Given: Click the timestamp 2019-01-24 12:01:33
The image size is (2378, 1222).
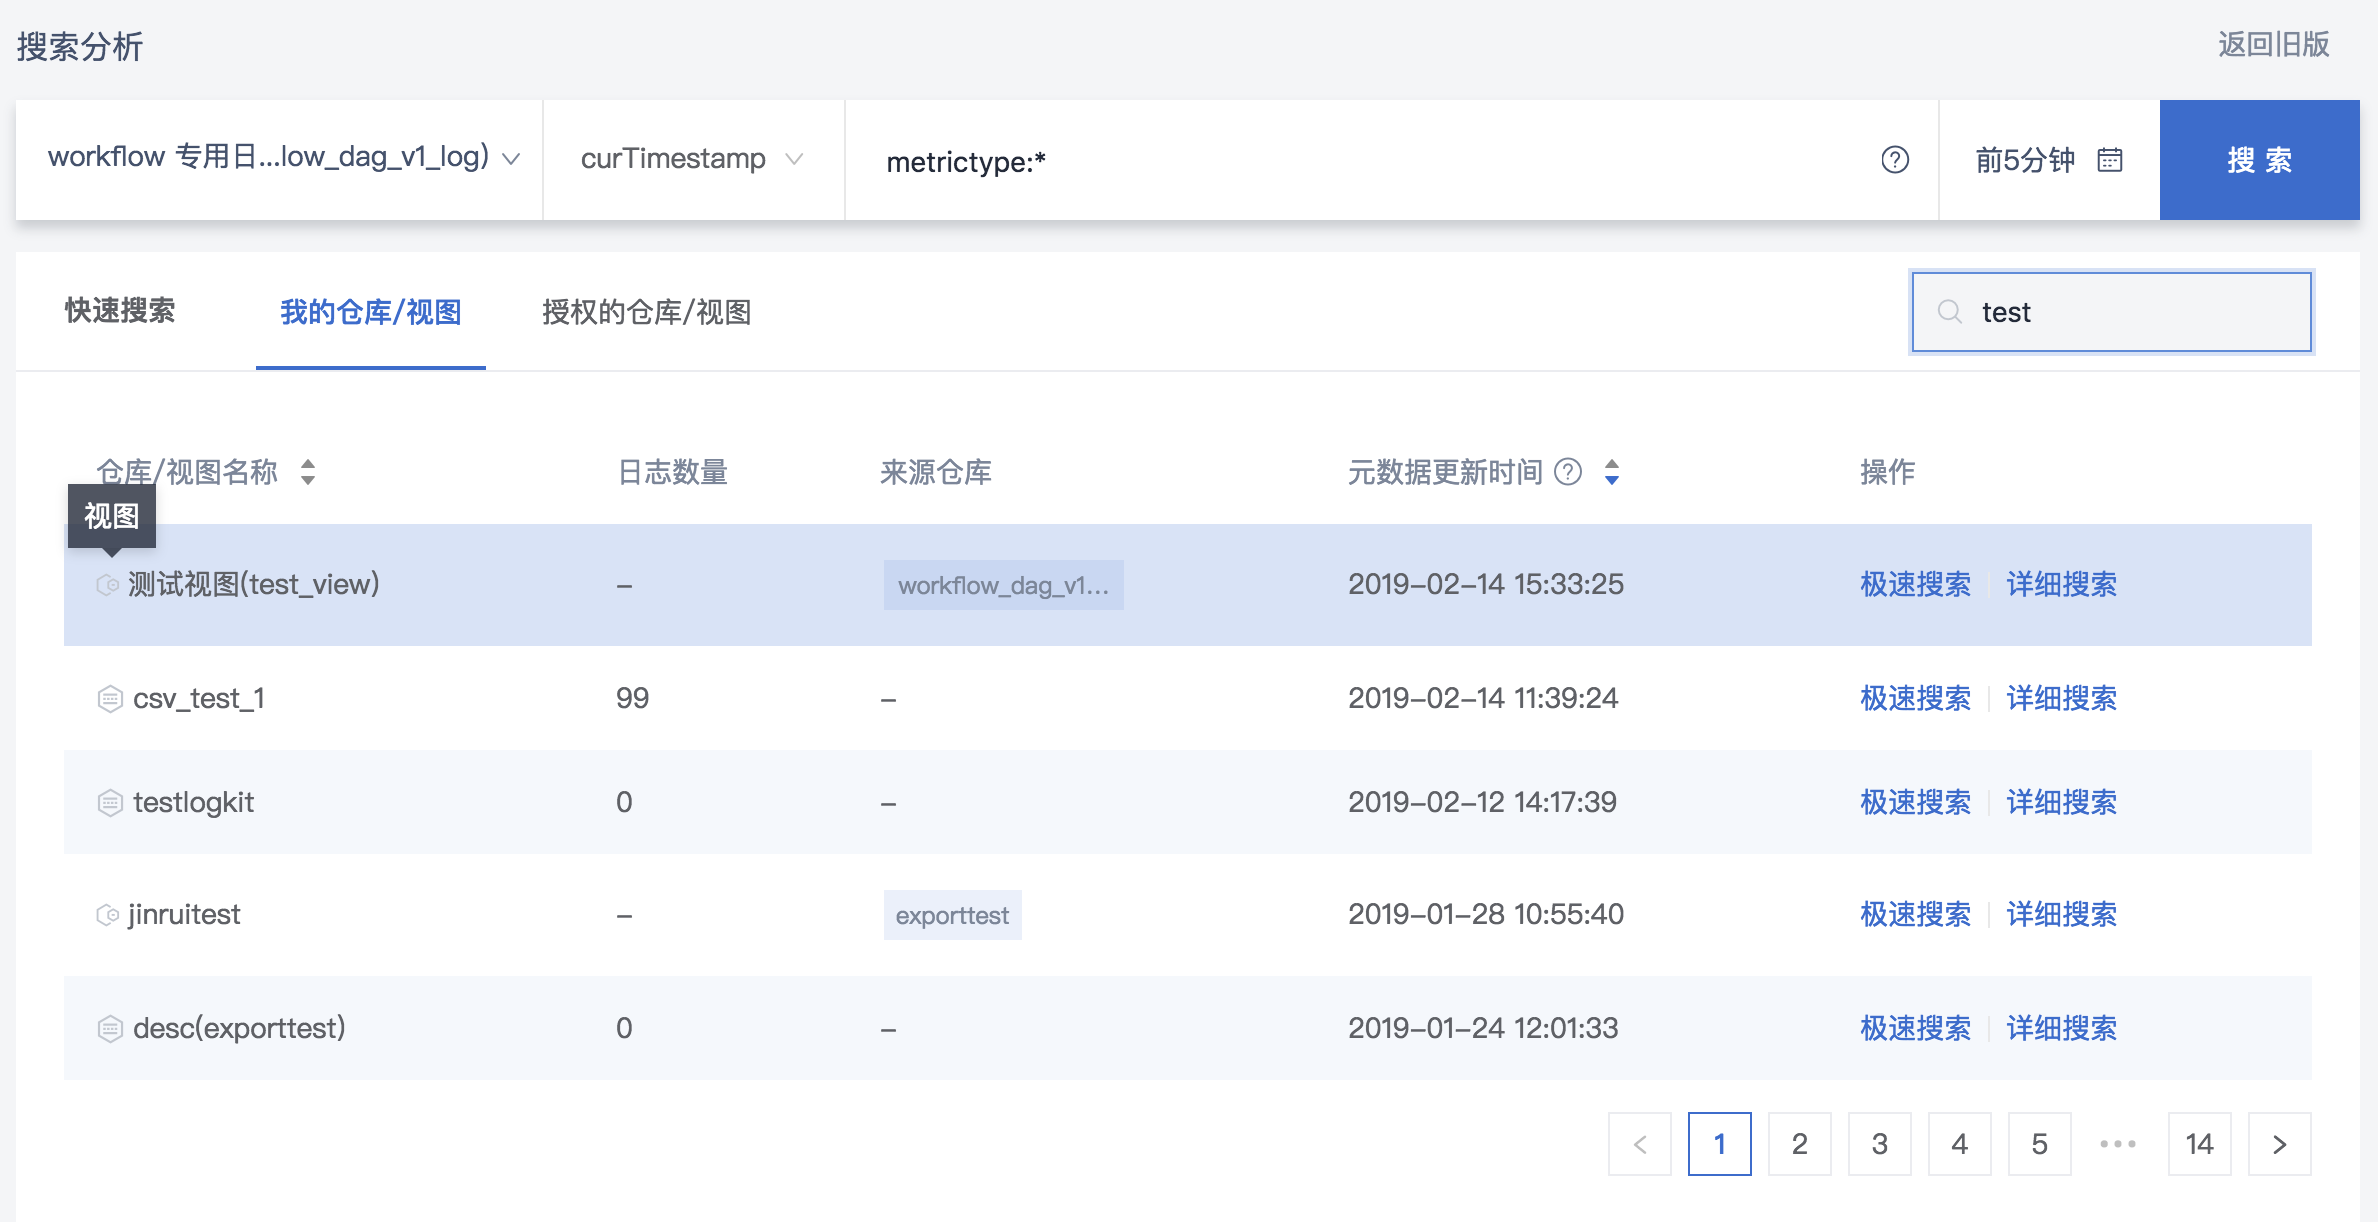Looking at the screenshot, I should coord(1483,1029).
